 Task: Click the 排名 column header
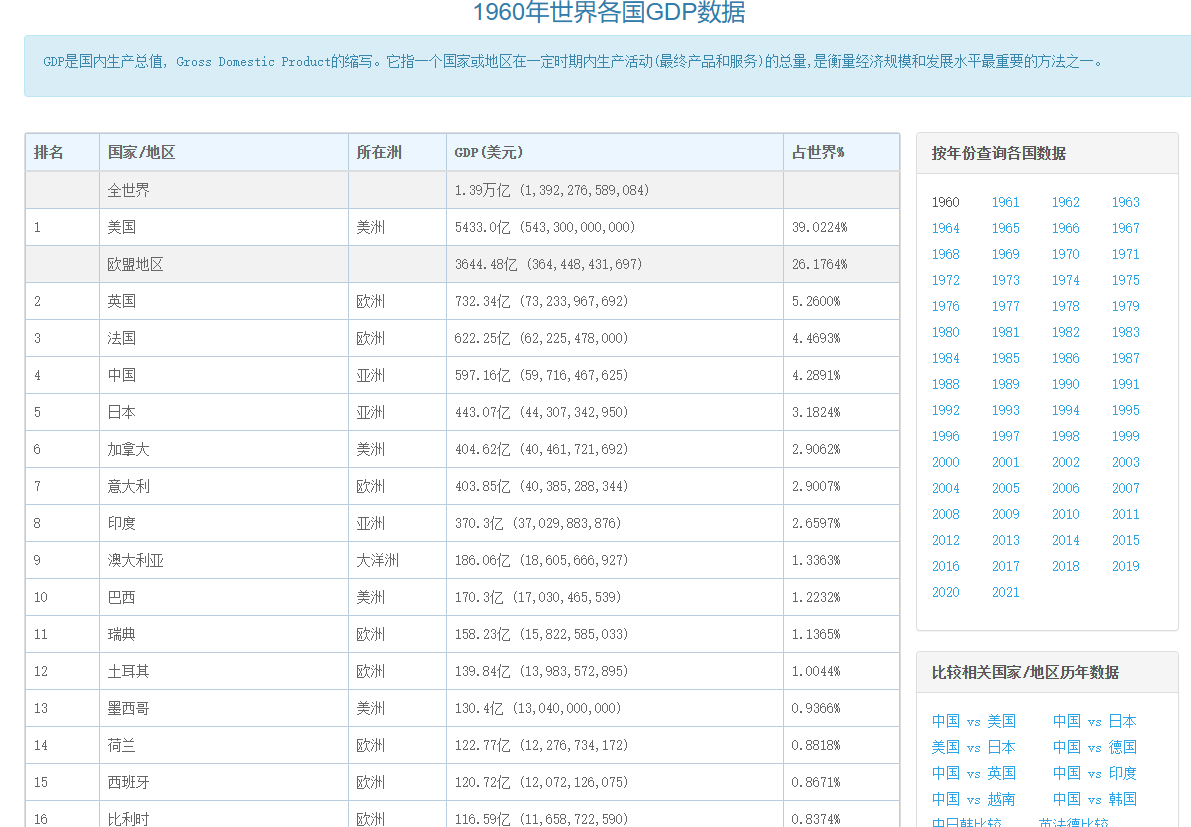coord(49,153)
